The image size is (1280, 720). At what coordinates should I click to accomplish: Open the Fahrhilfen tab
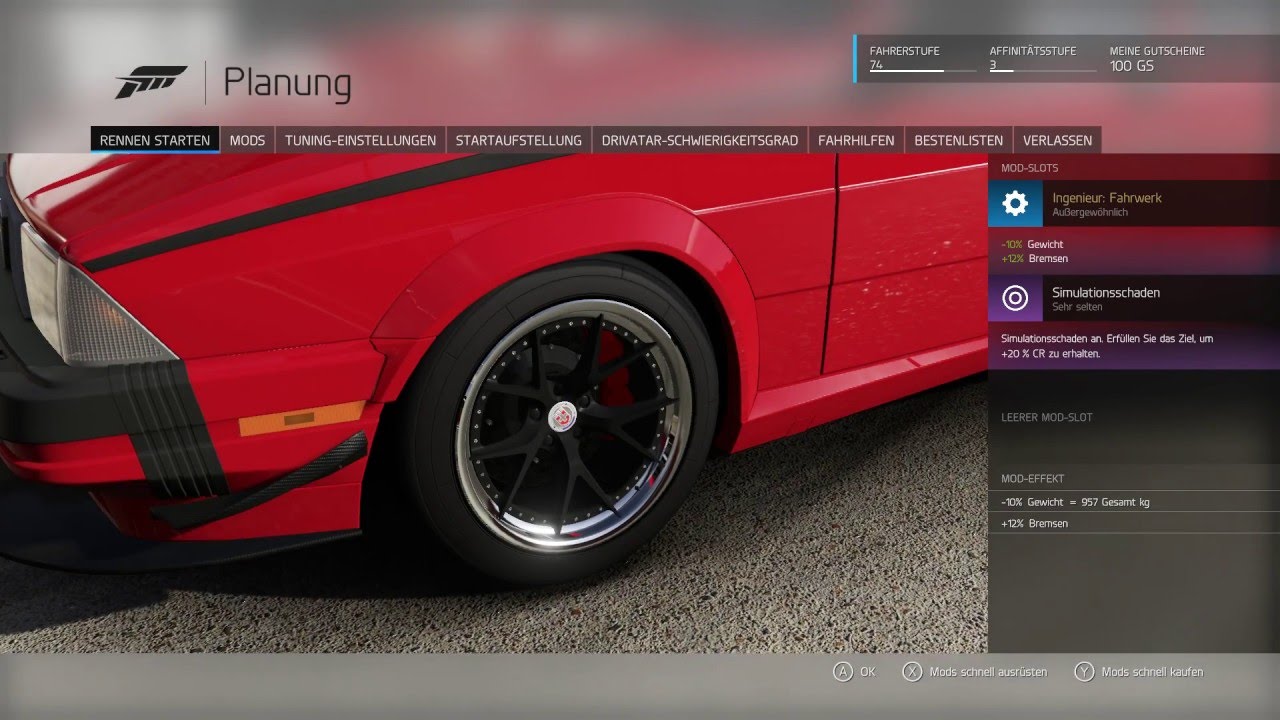(856, 140)
